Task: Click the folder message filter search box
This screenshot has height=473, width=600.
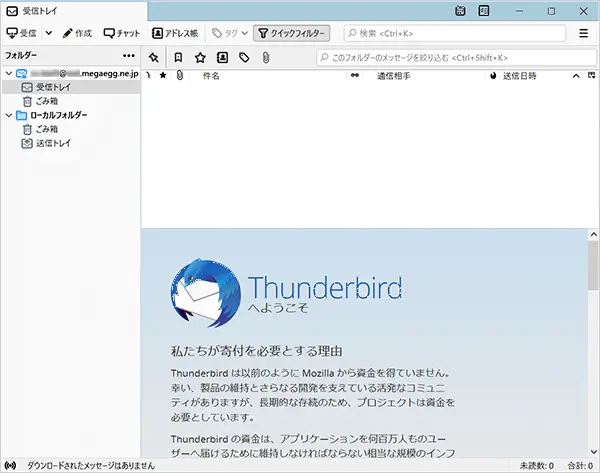Action: point(457,58)
